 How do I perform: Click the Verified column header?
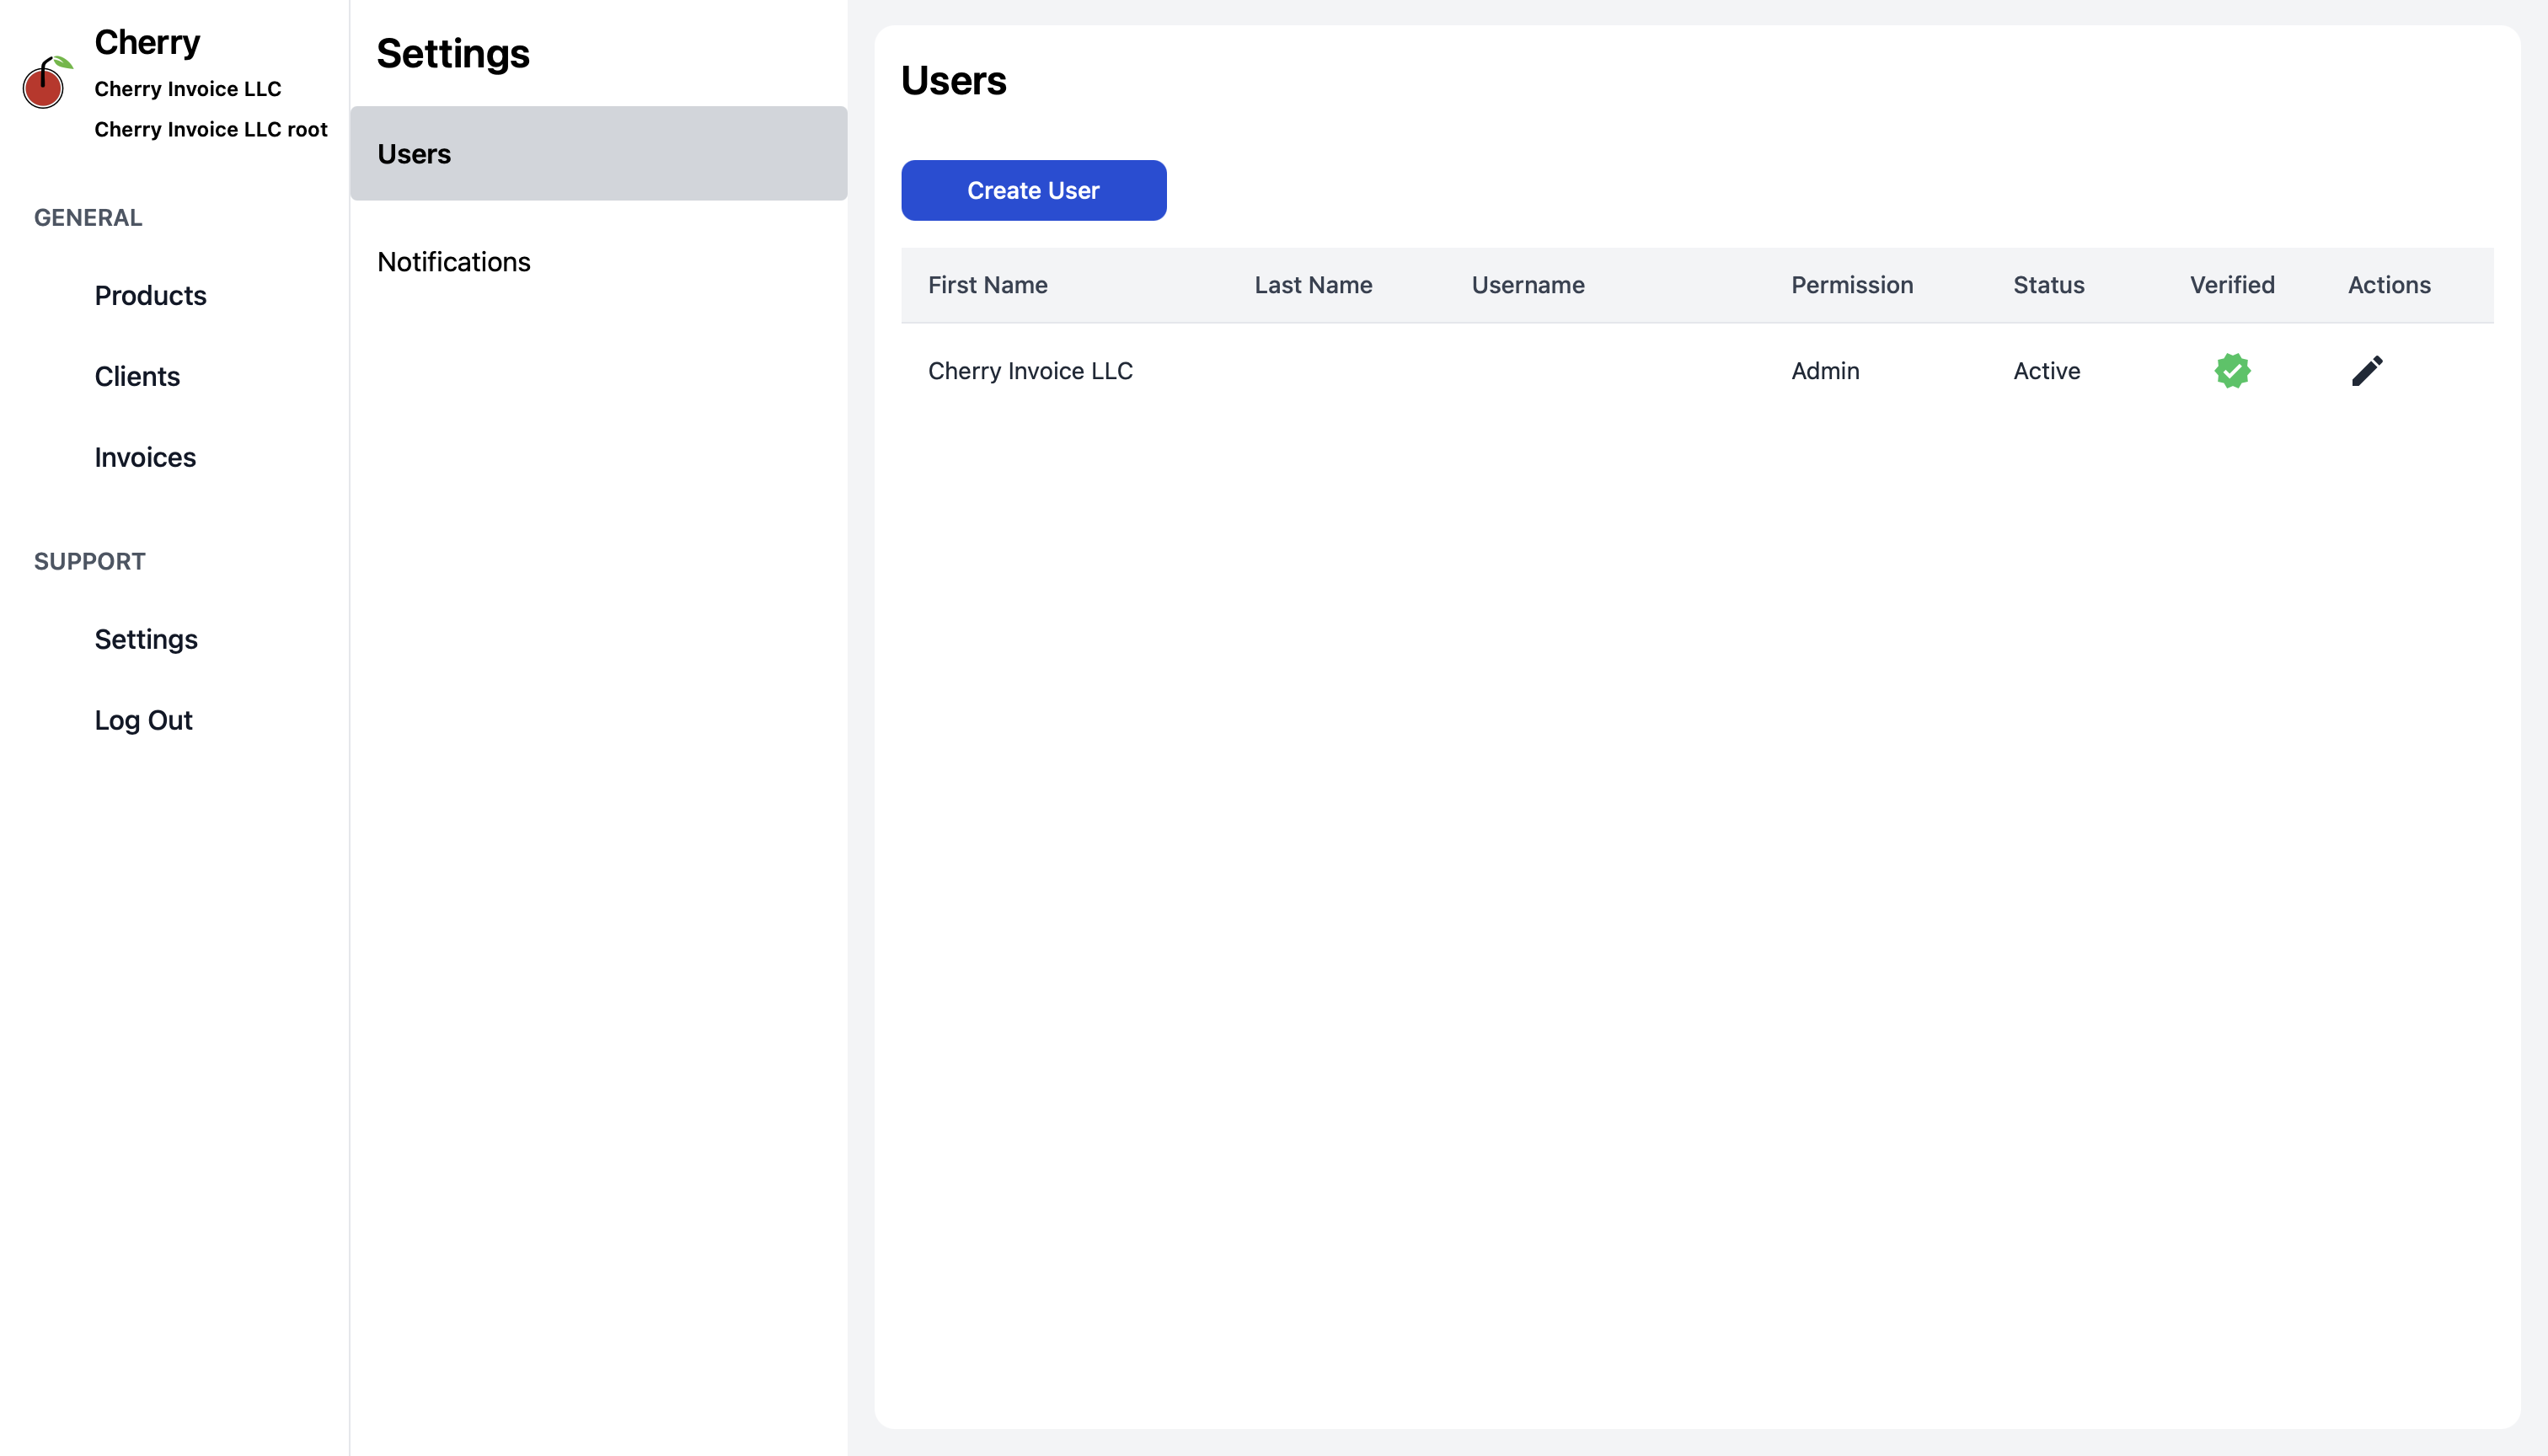click(2232, 285)
